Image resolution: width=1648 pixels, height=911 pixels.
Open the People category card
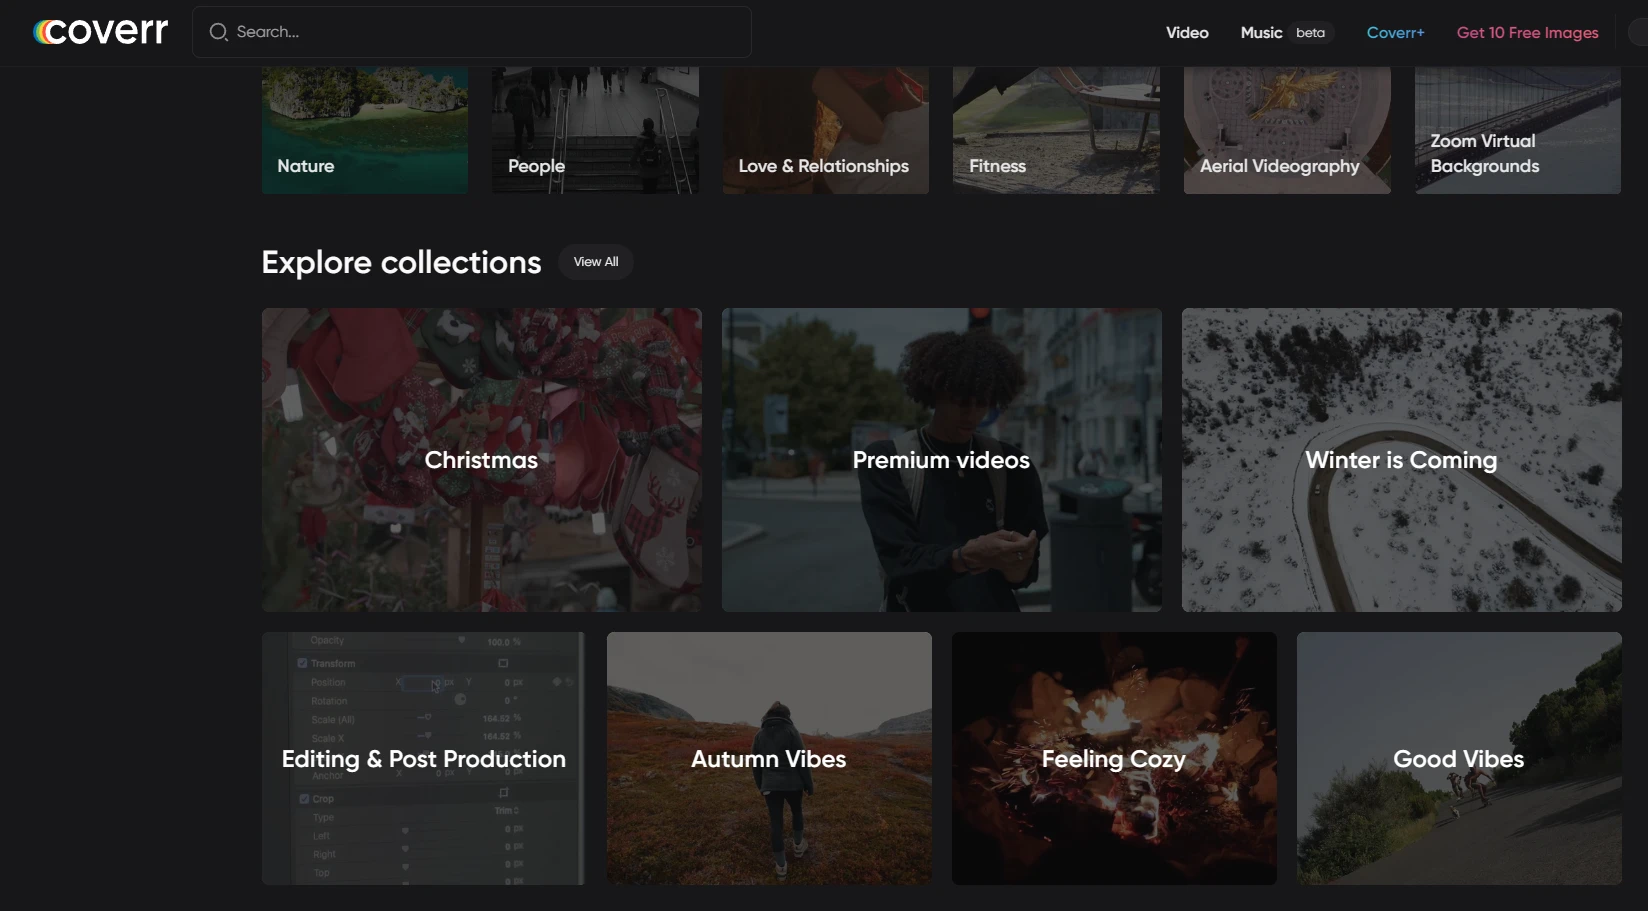(x=595, y=130)
